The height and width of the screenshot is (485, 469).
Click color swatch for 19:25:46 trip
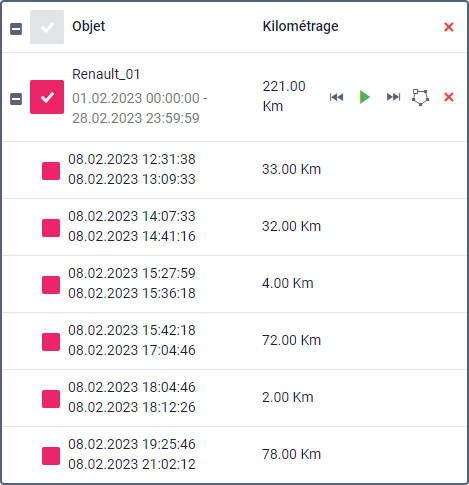coord(51,456)
